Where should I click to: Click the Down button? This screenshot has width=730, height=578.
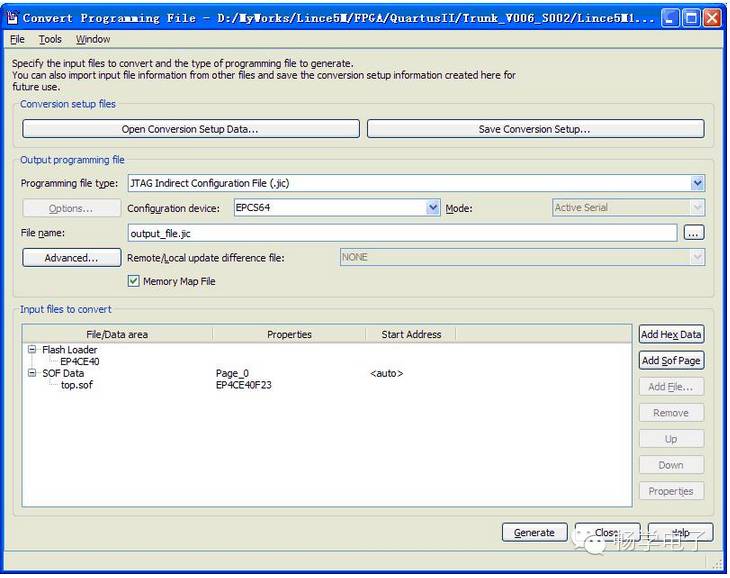671,464
